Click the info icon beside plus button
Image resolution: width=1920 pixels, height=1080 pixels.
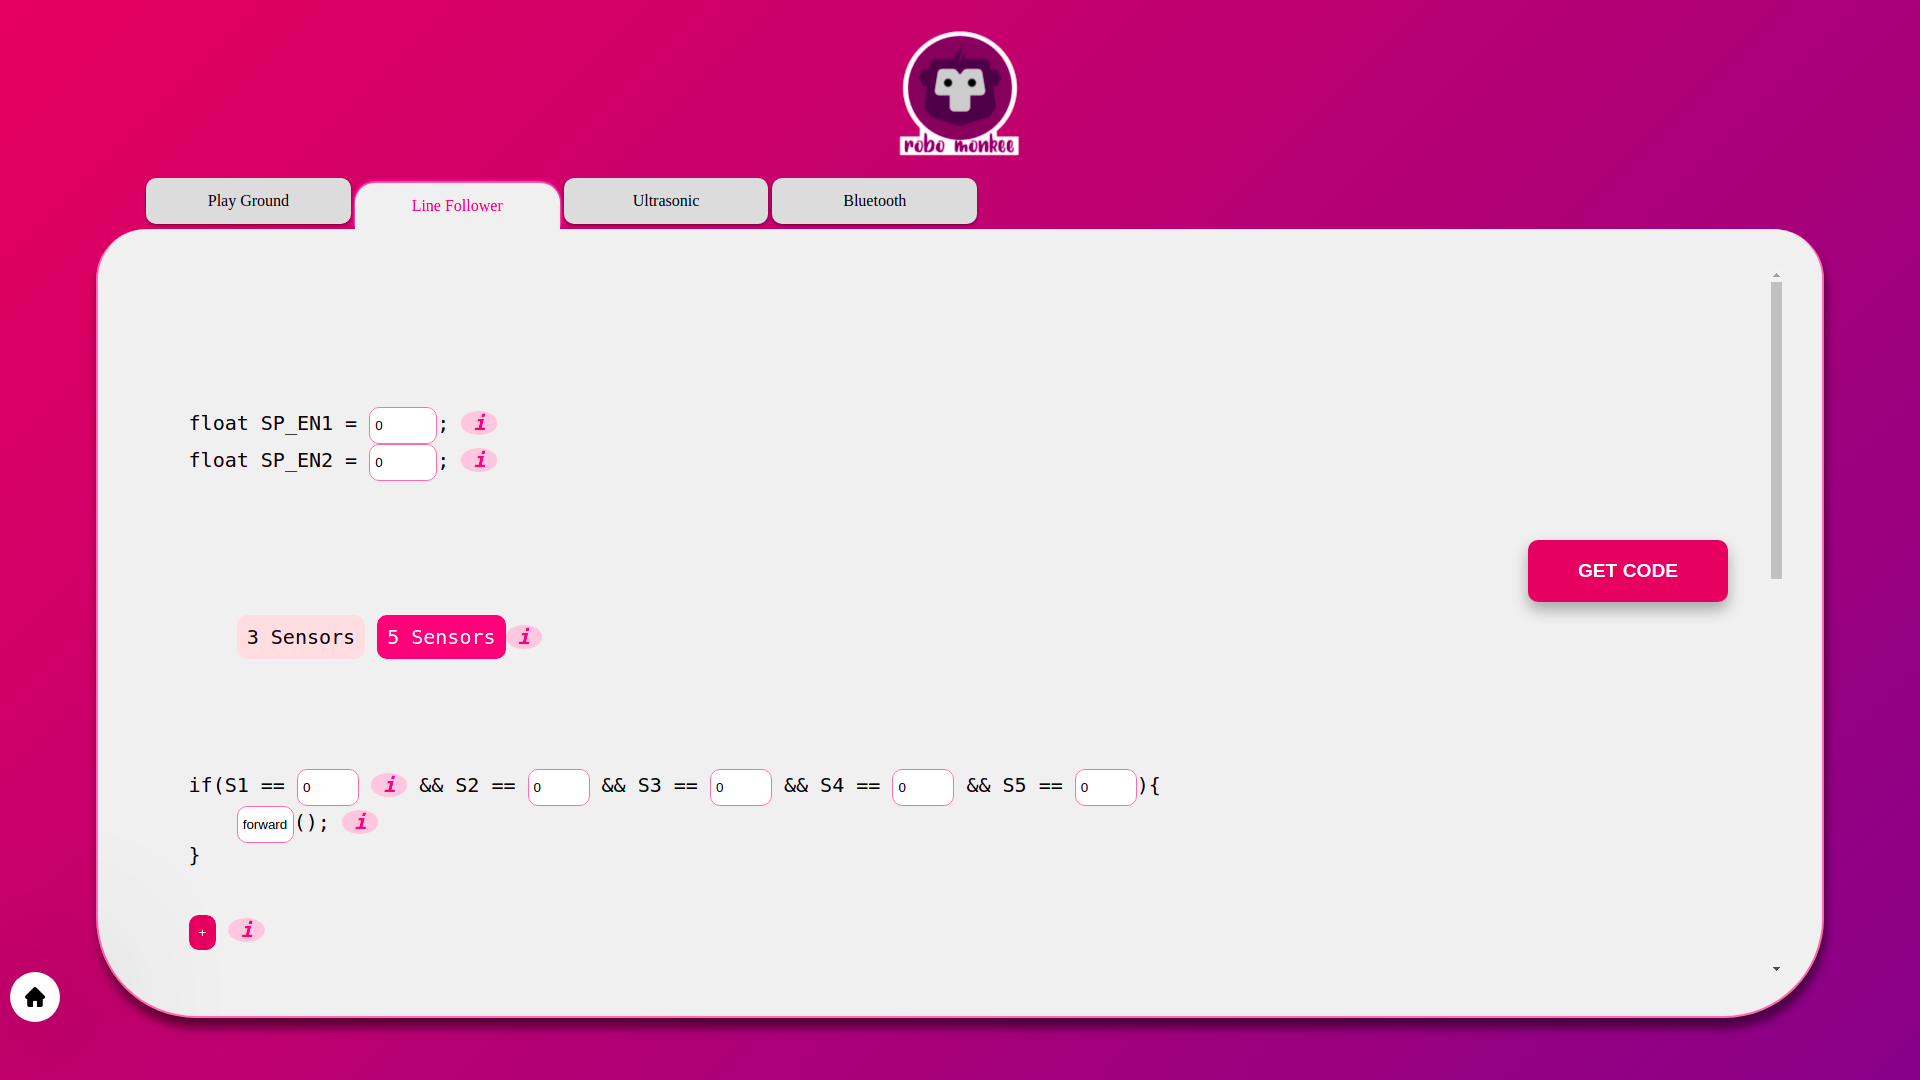click(246, 930)
